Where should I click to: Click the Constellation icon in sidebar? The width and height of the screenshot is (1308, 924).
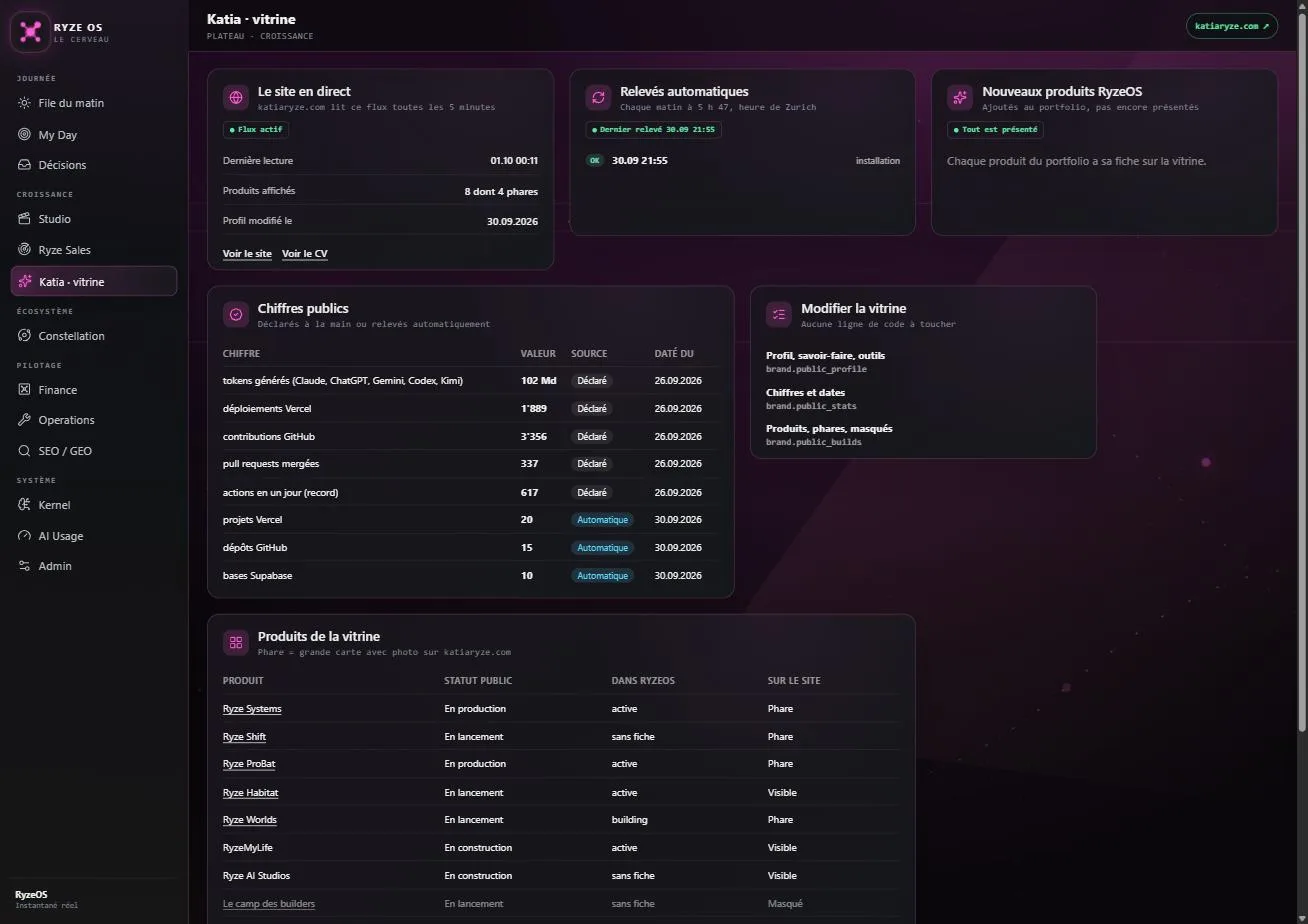25,336
